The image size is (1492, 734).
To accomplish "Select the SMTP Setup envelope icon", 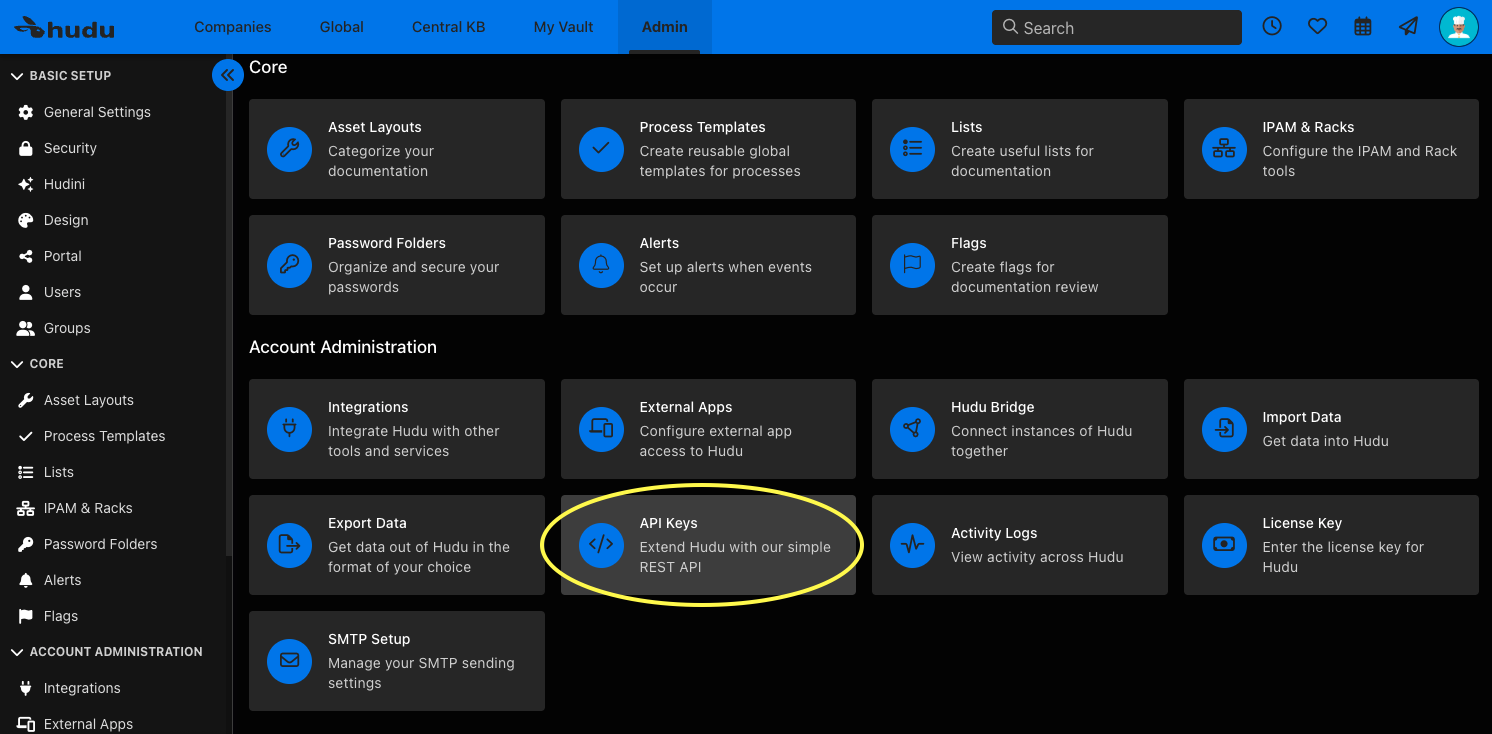I will click(289, 661).
